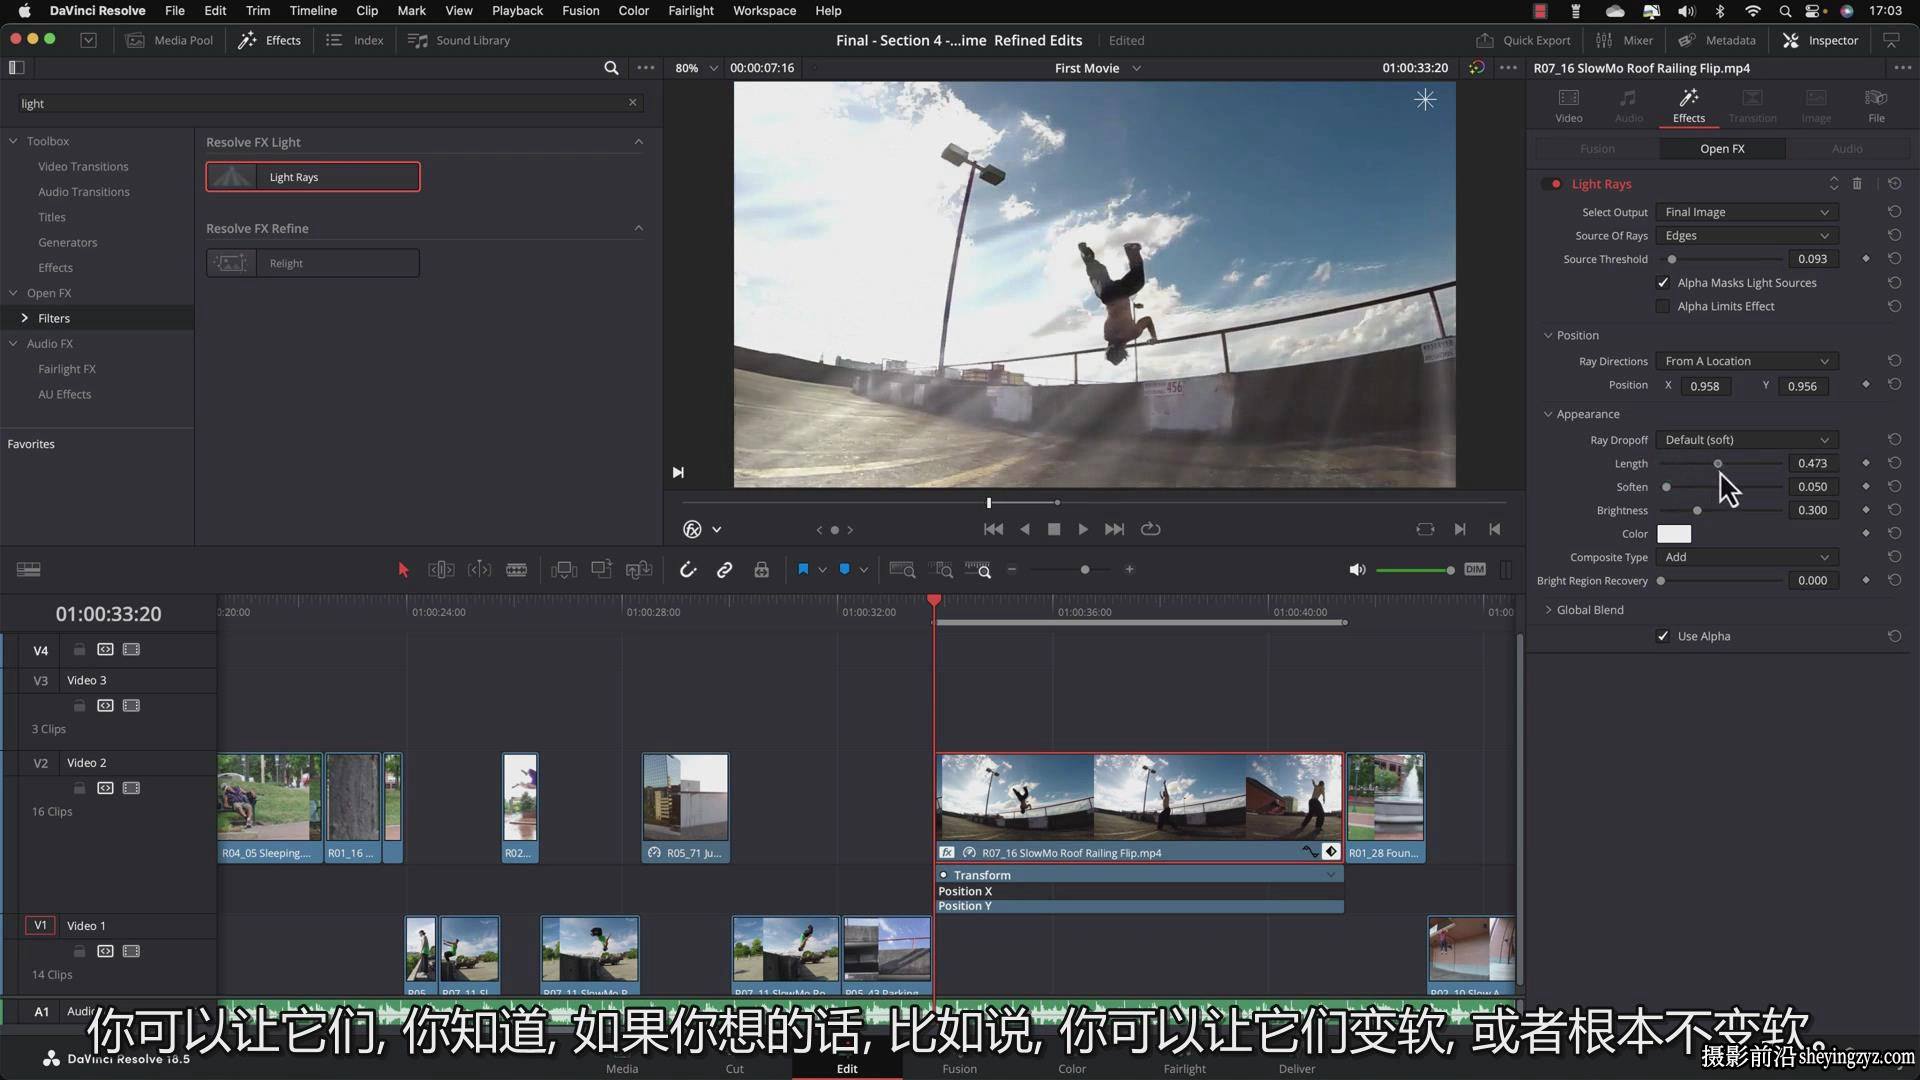Screen dimensions: 1920x1080
Task: Open the Composite Type dropdown
Action: click(x=1746, y=557)
